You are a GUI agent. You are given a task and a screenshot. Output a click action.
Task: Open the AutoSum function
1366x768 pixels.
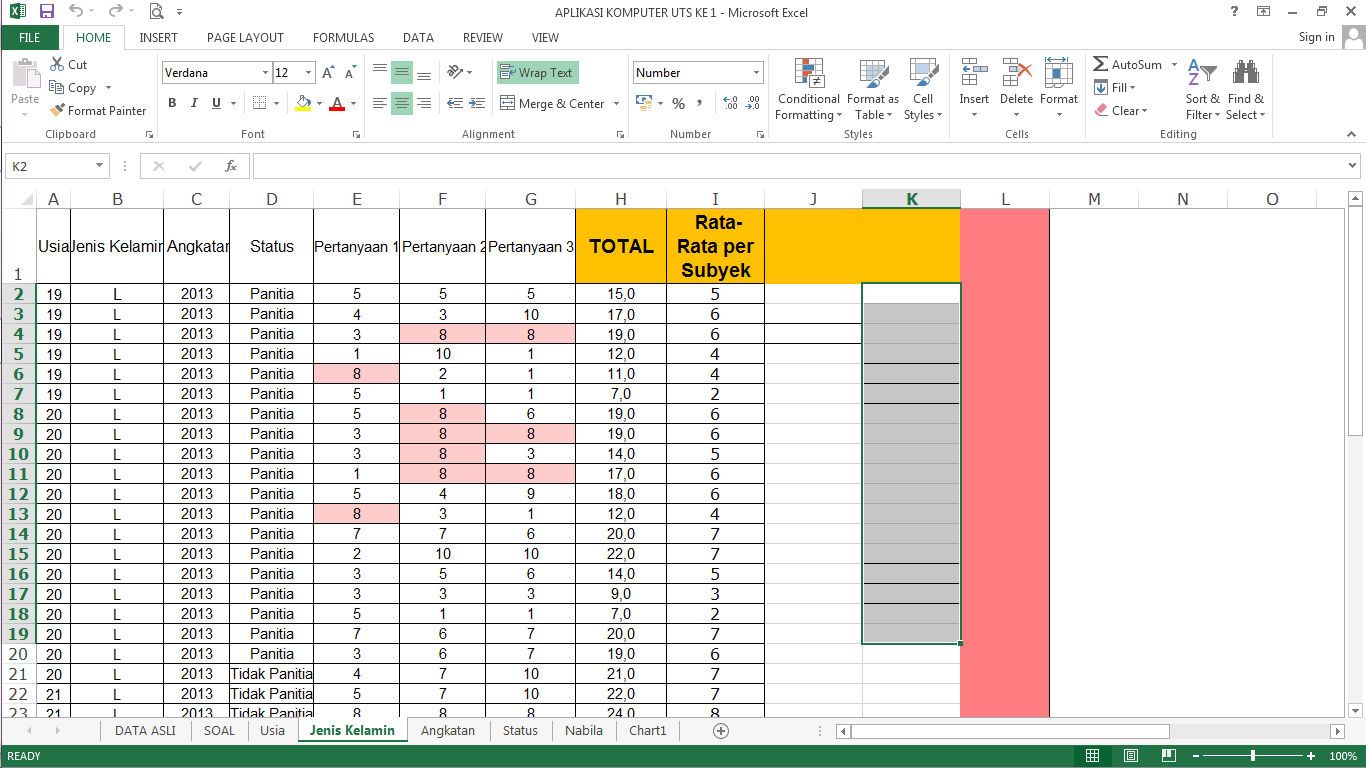tap(1128, 63)
